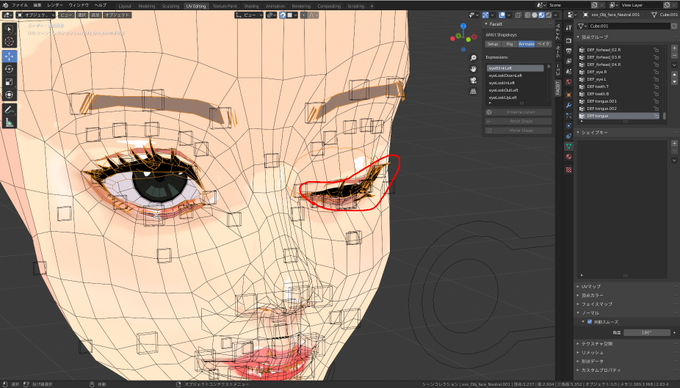Viewport: 680px width, 388px height.
Task: Click the zoom magnifier viewport icon
Action: pos(473,58)
